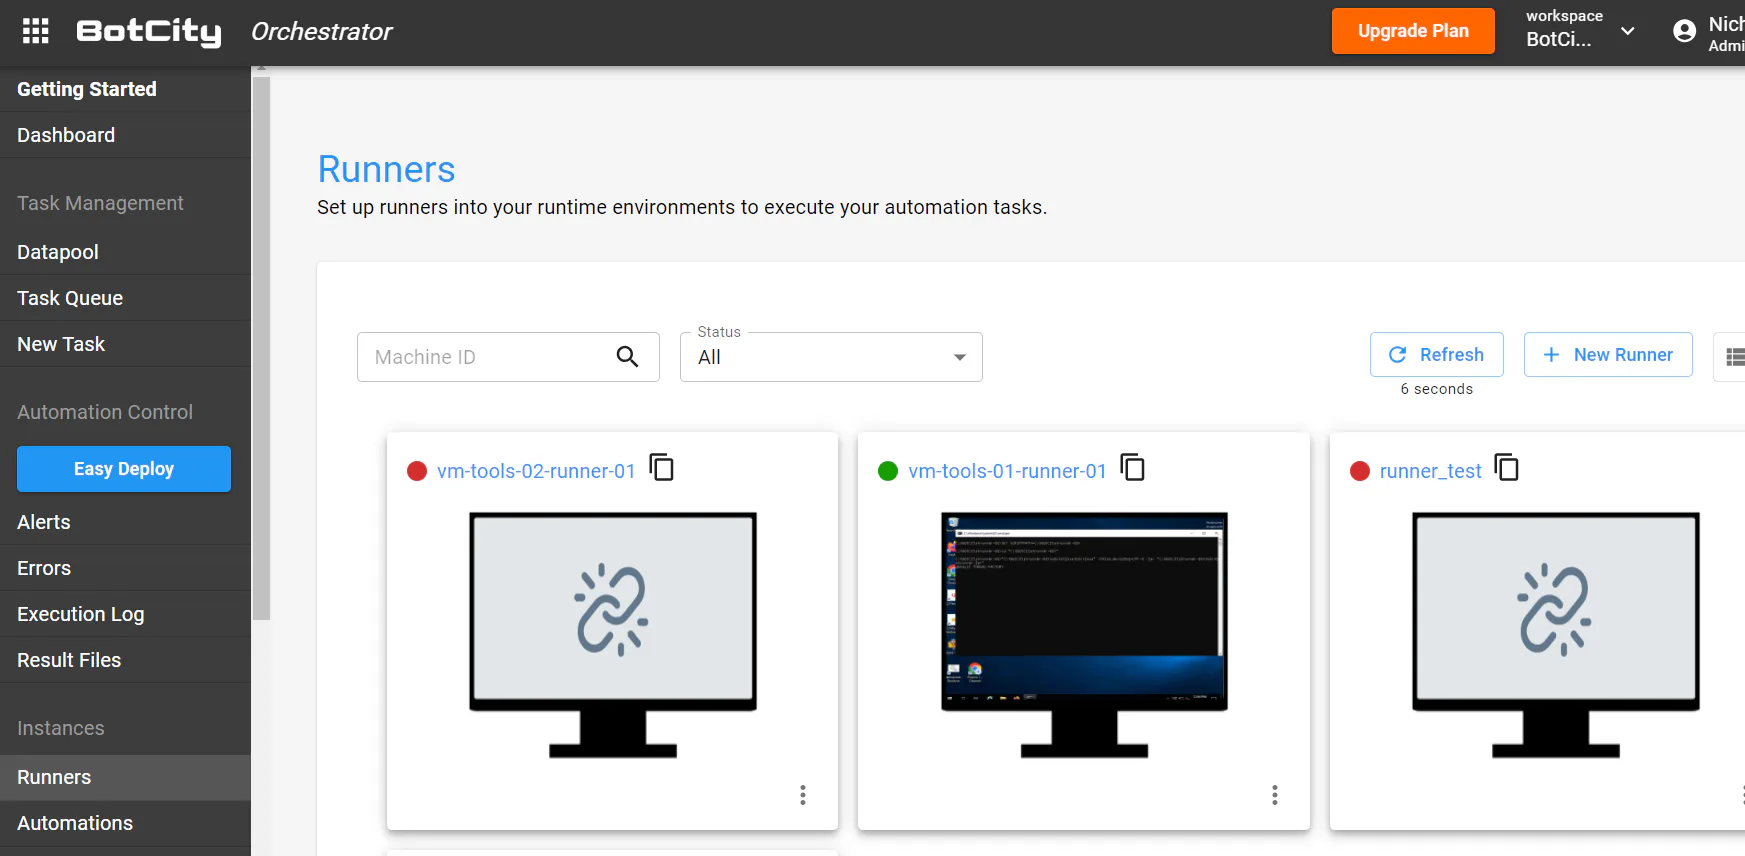
Task: Switch to list view layout
Action: [1734, 357]
